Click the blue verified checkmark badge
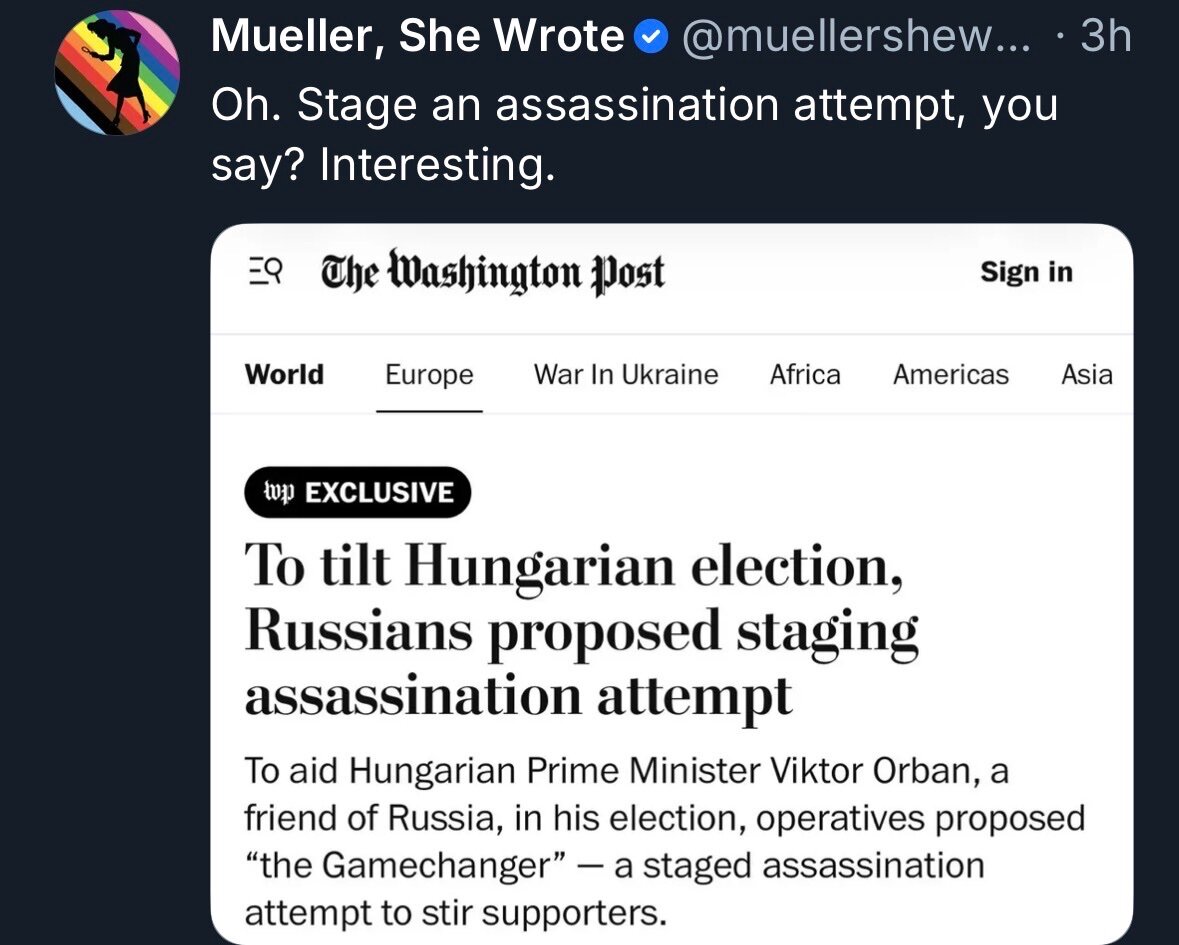The image size is (1179, 945). [x=652, y=38]
